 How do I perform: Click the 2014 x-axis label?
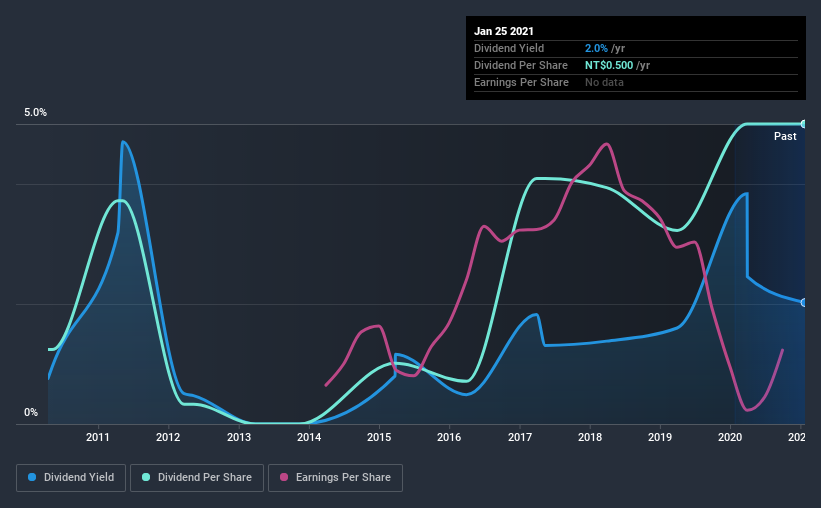click(x=309, y=437)
